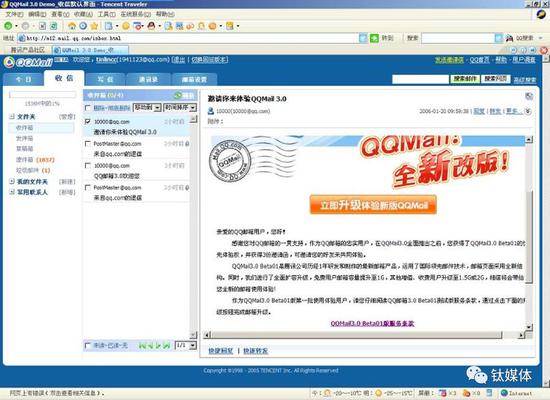Click the chain-link toolbar icon
Screen dimensions: 550x400
pyautogui.click(x=190, y=26)
